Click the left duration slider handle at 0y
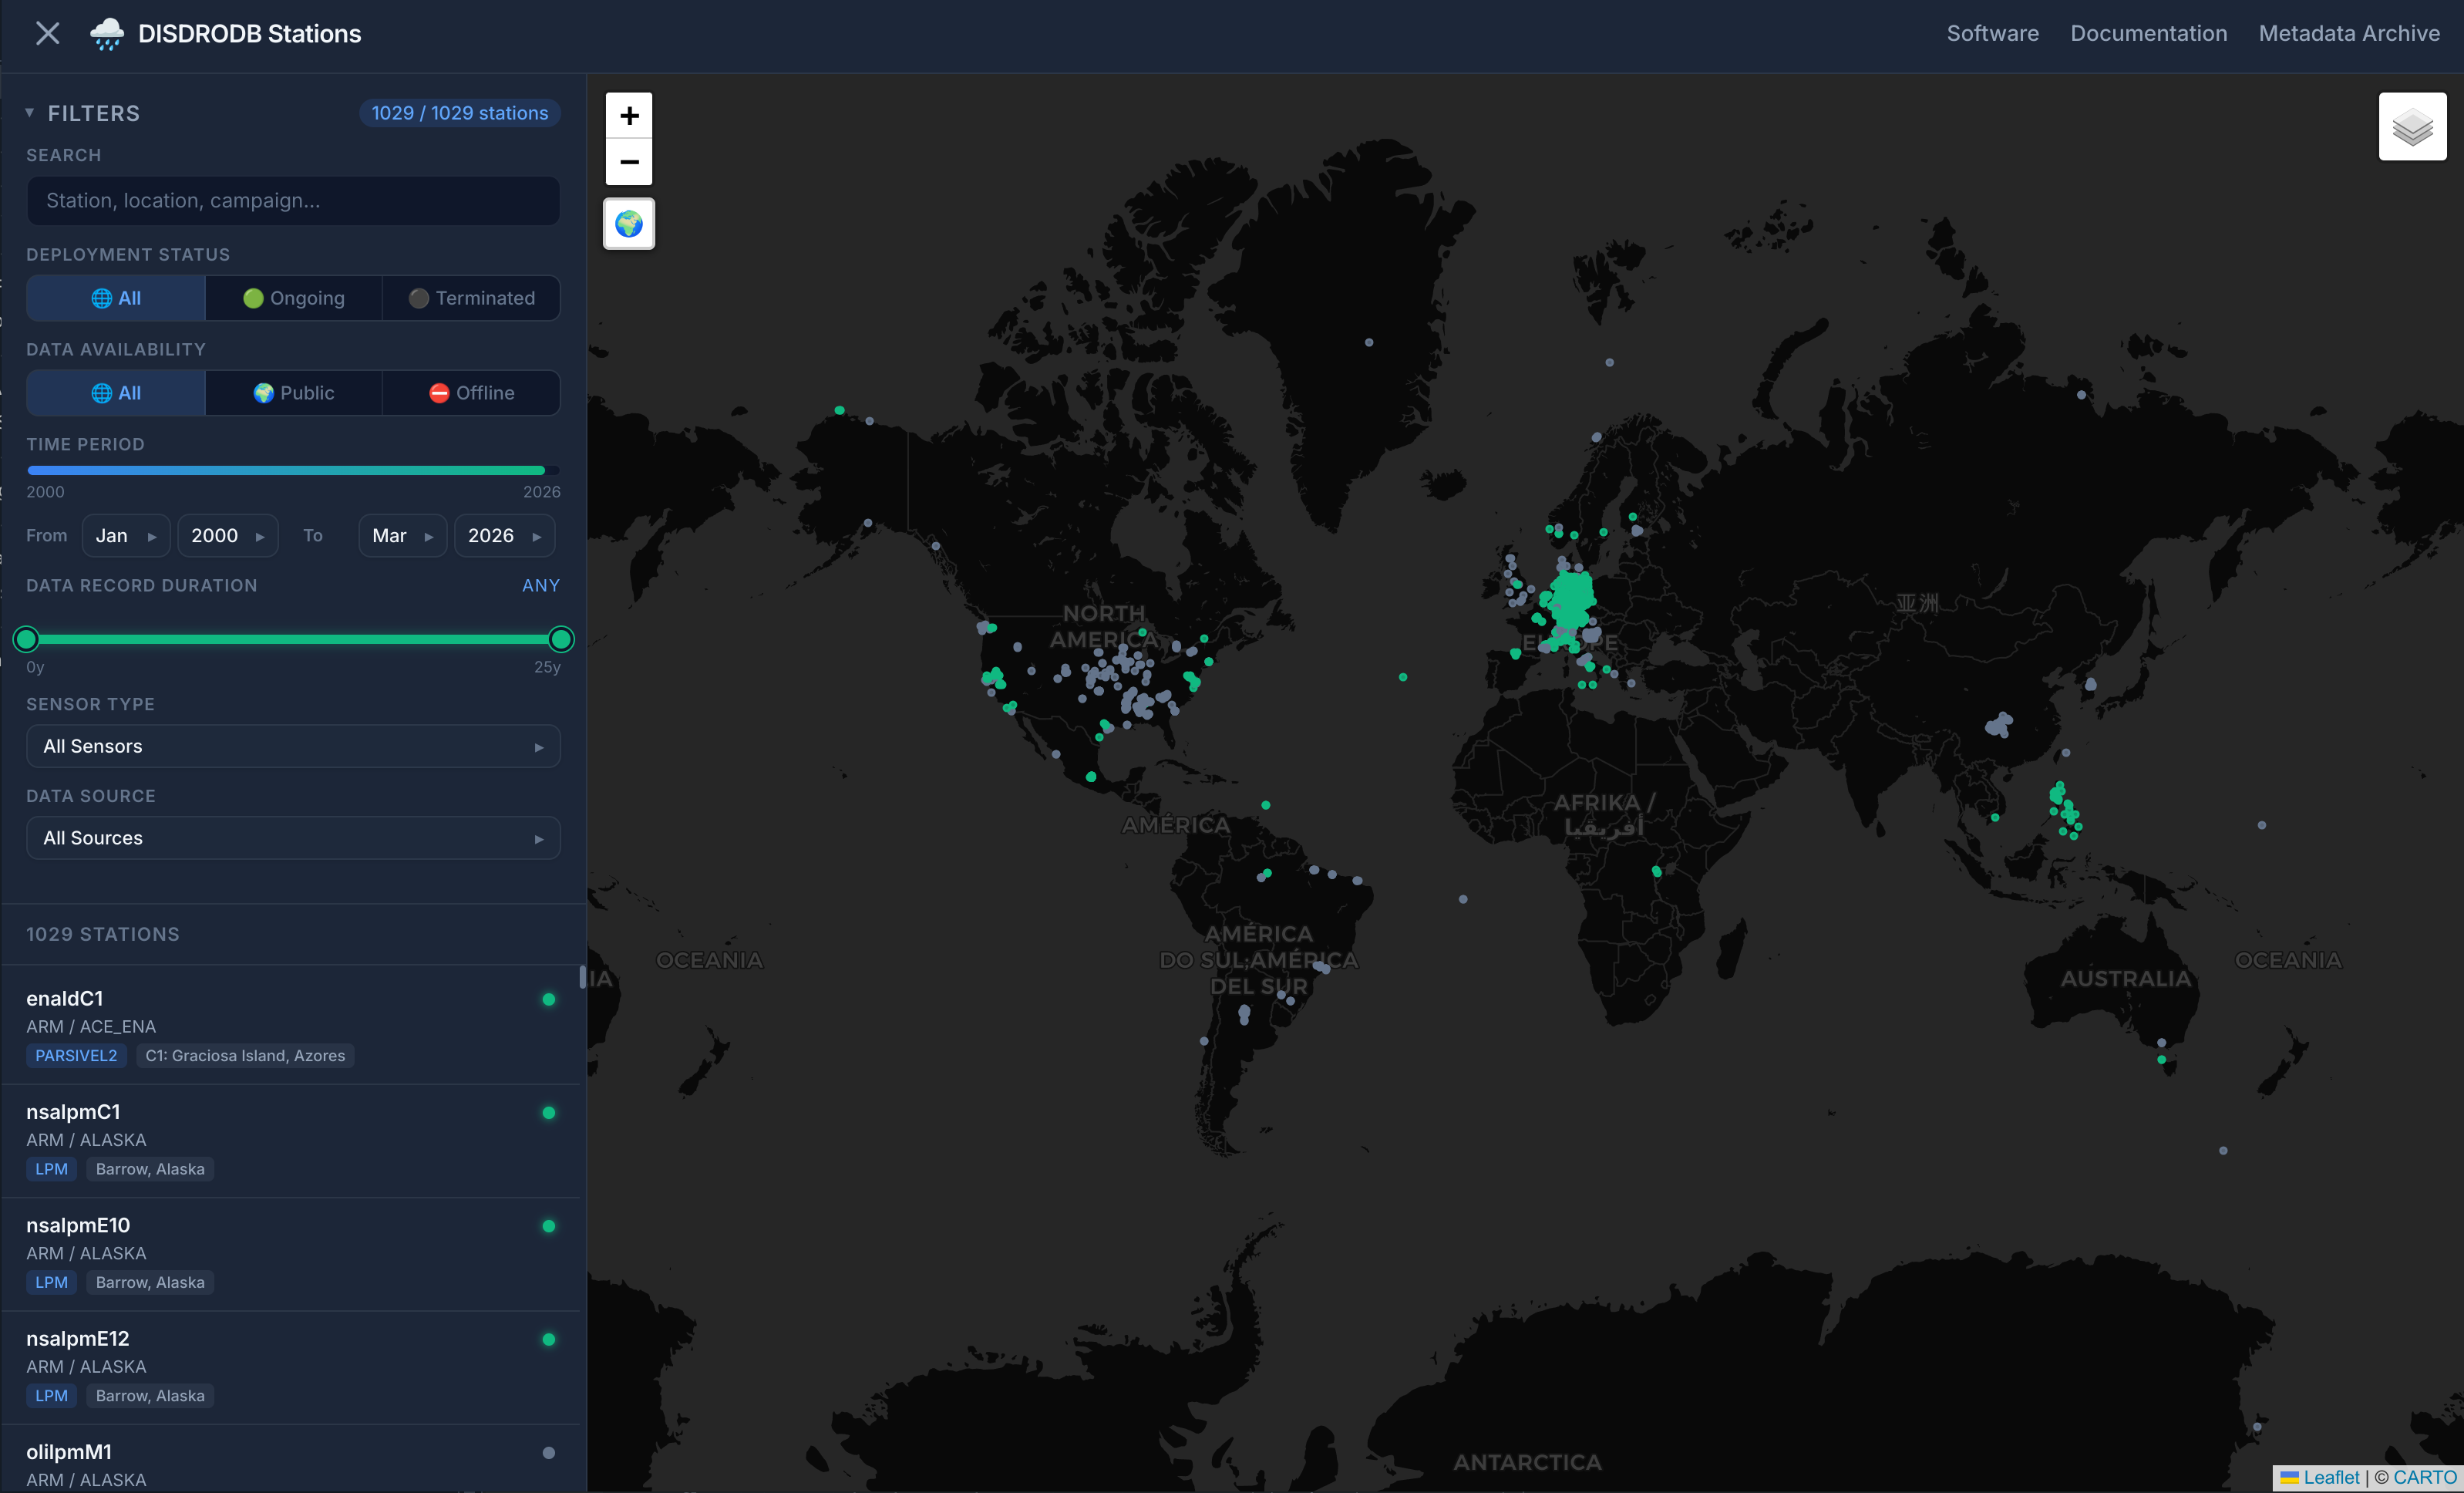This screenshot has width=2464, height=1493. (x=27, y=639)
